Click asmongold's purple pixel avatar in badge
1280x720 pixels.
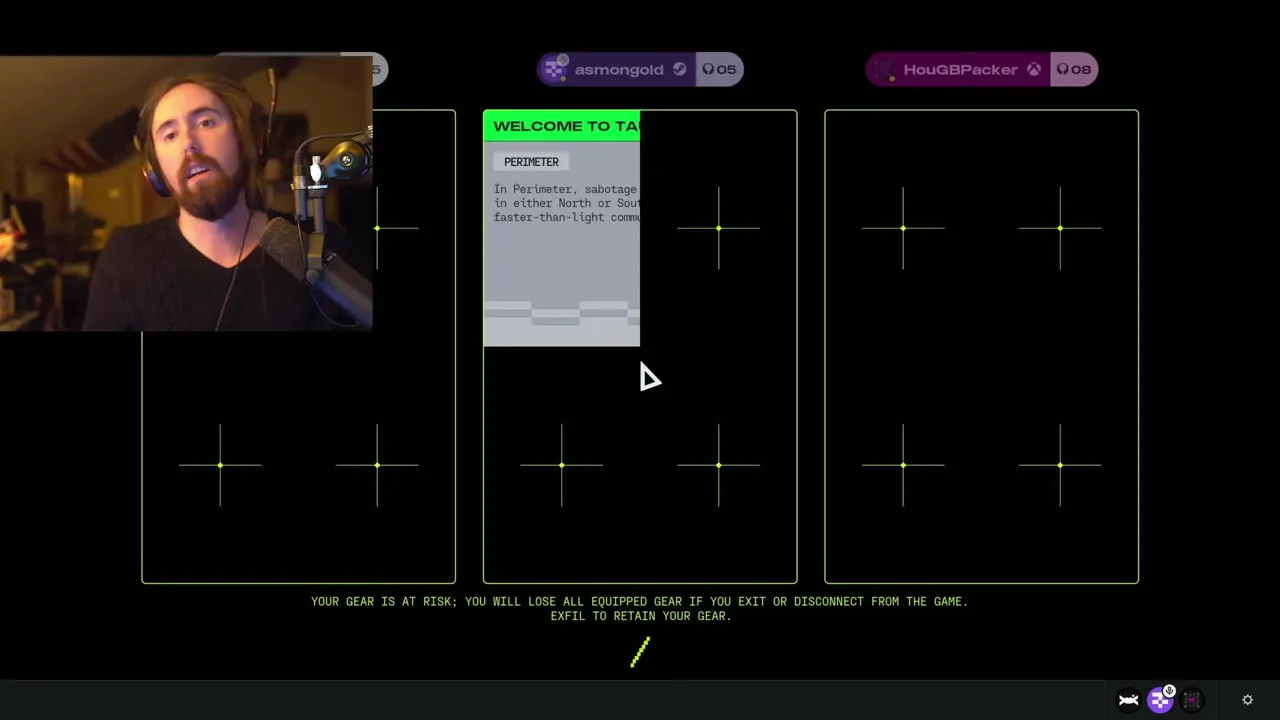tap(554, 69)
